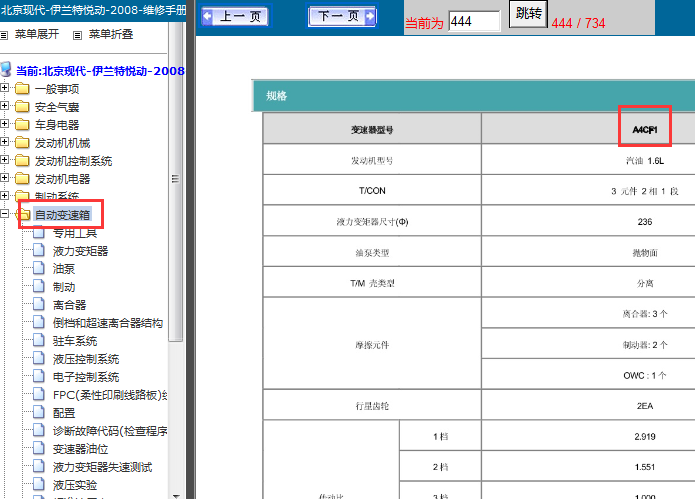Open the 配置 page
Image resolution: width=695 pixels, height=499 pixels.
(x=64, y=413)
